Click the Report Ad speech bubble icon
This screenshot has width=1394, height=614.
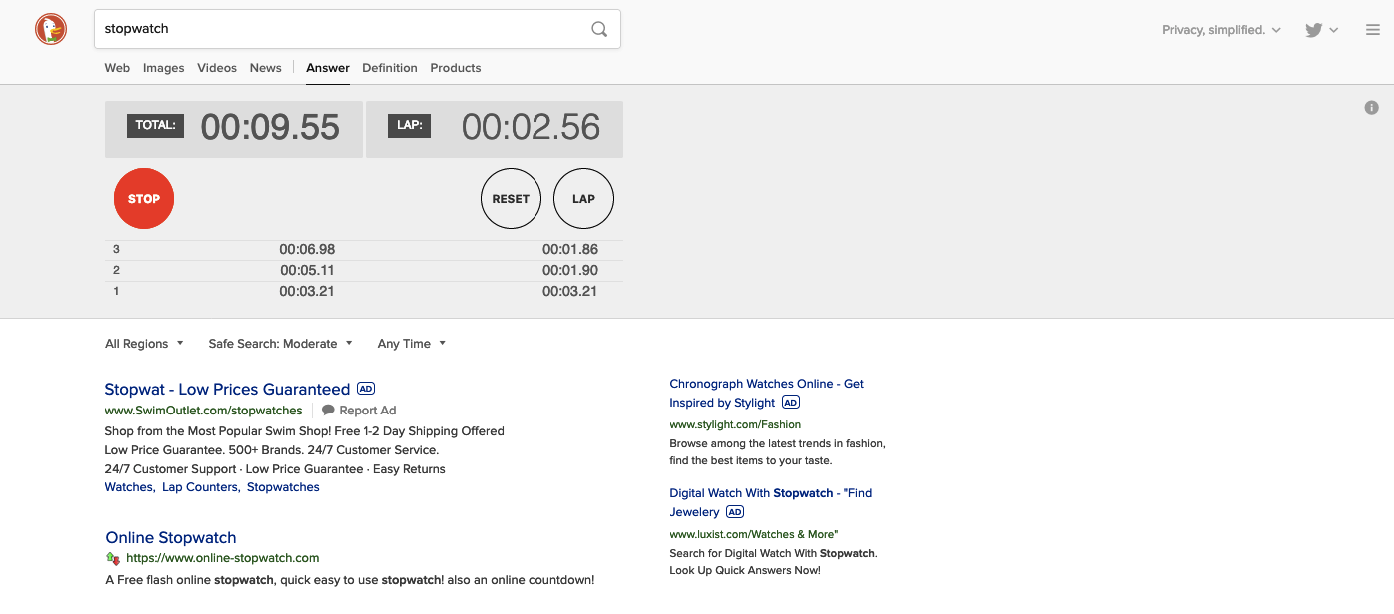click(x=329, y=410)
